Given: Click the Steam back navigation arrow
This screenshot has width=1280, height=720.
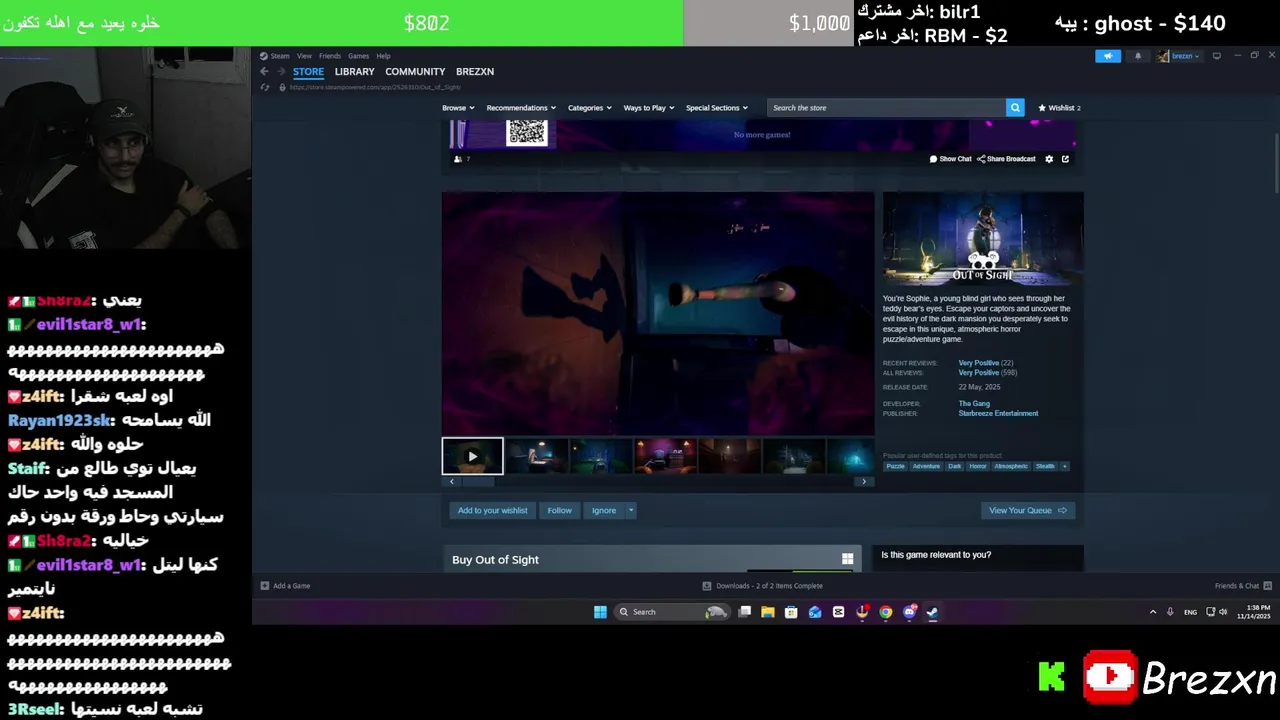Looking at the screenshot, I should pyautogui.click(x=264, y=72).
